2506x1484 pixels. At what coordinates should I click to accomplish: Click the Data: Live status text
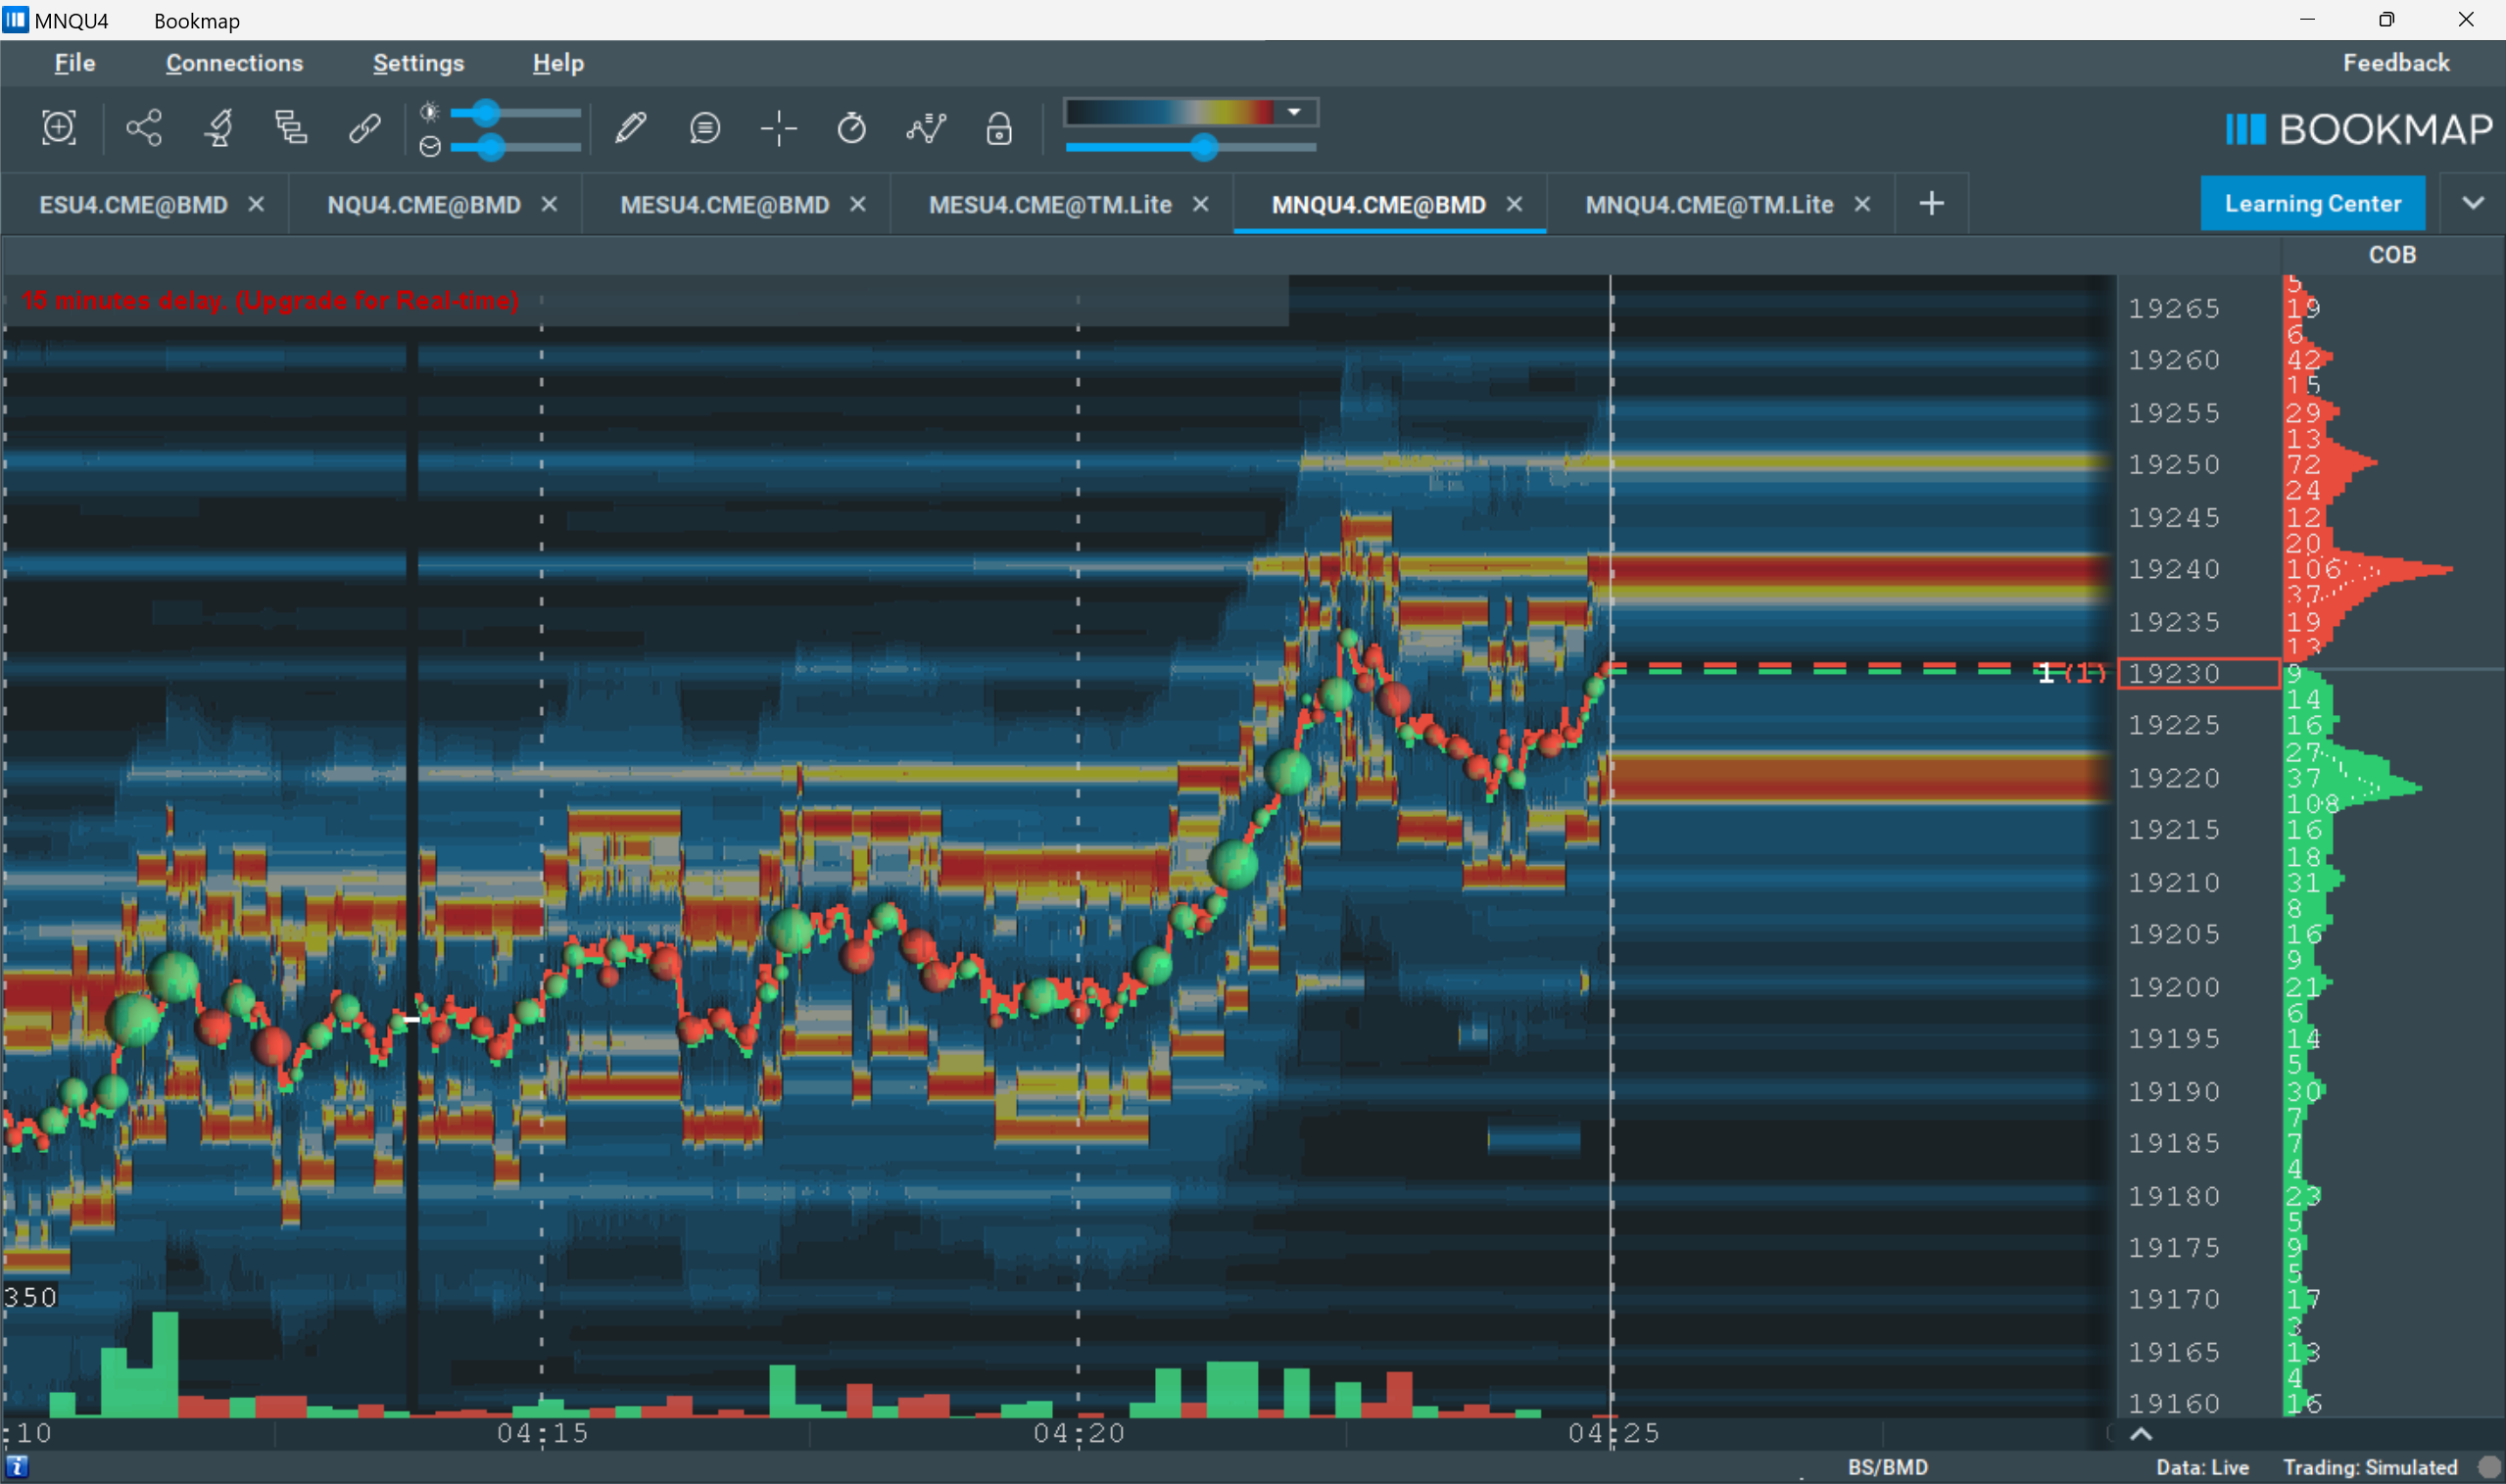(2202, 1467)
